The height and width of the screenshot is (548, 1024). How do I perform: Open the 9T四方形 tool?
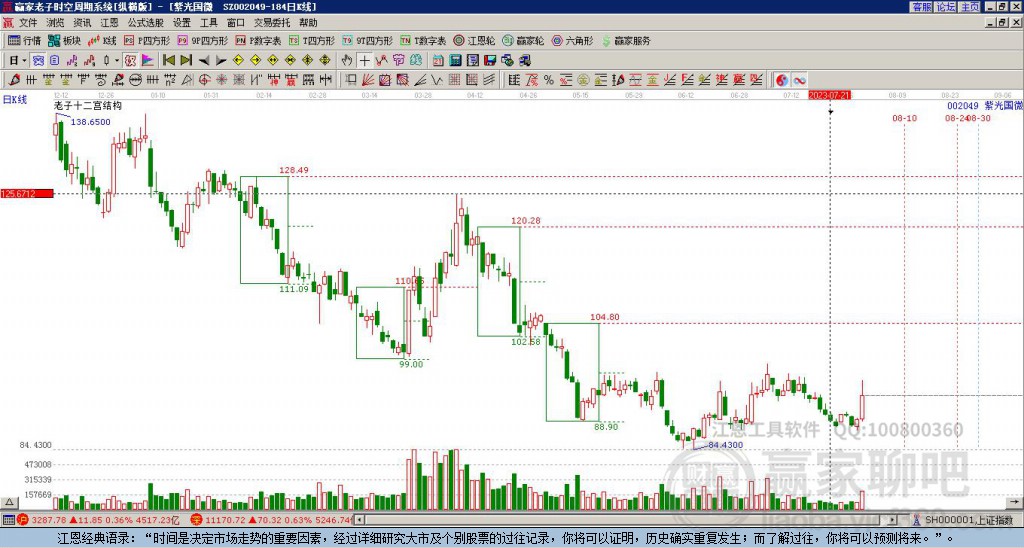click(x=367, y=40)
